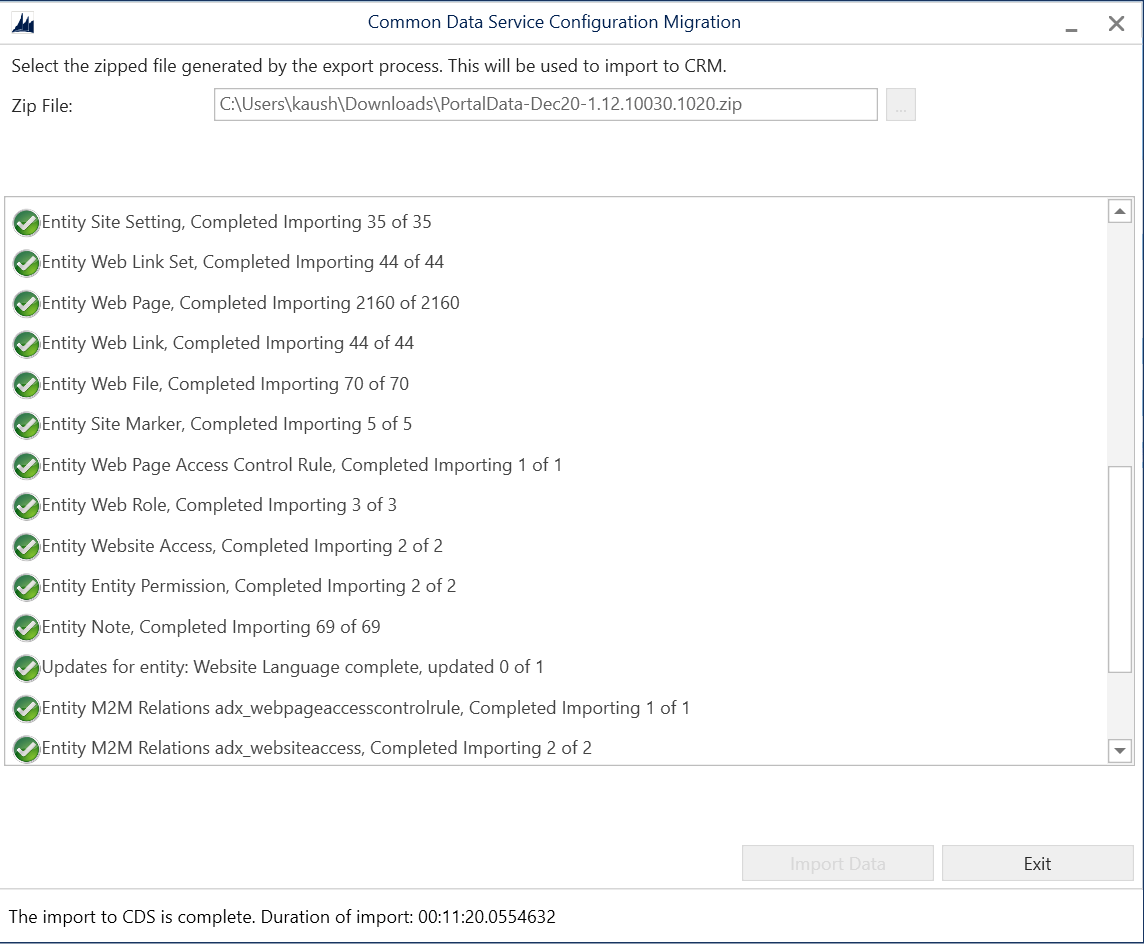The image size is (1144, 949).
Task: Select row 'Entity Web Page Access Control Rule' 1 of 1
Action: point(301,465)
